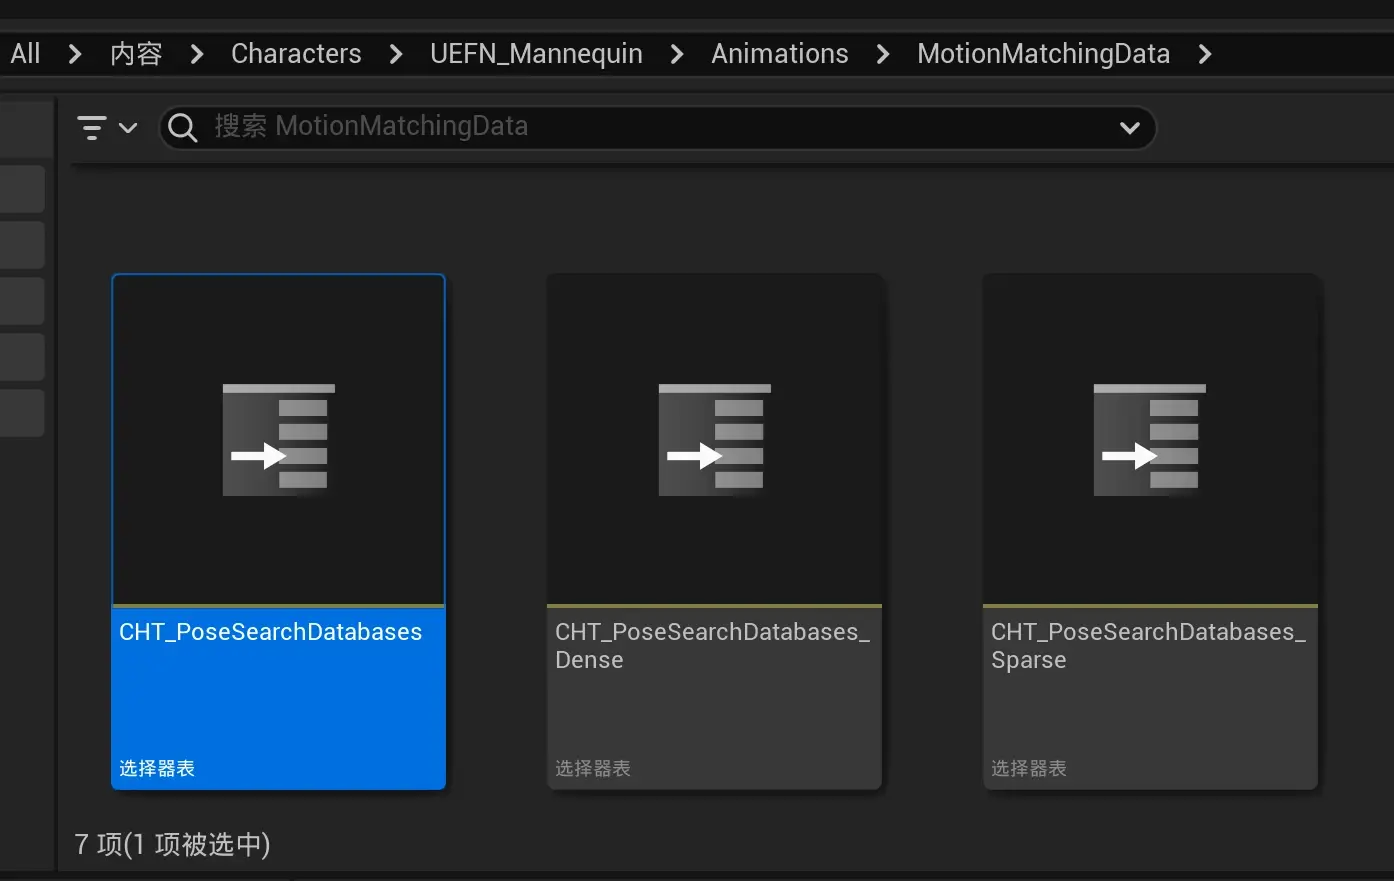The height and width of the screenshot is (881, 1394).
Task: Expand the filter dropdown arrow
Action: [128, 128]
